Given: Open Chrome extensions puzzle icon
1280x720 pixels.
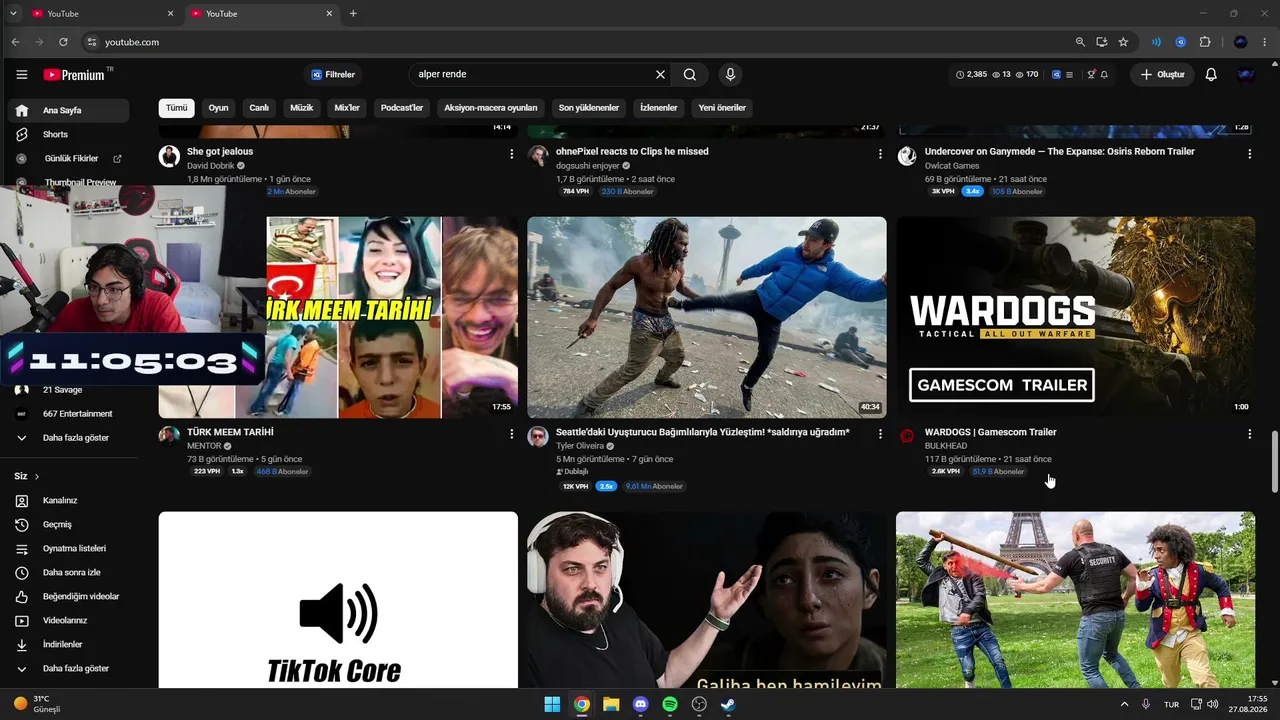Looking at the screenshot, I should 1204,42.
